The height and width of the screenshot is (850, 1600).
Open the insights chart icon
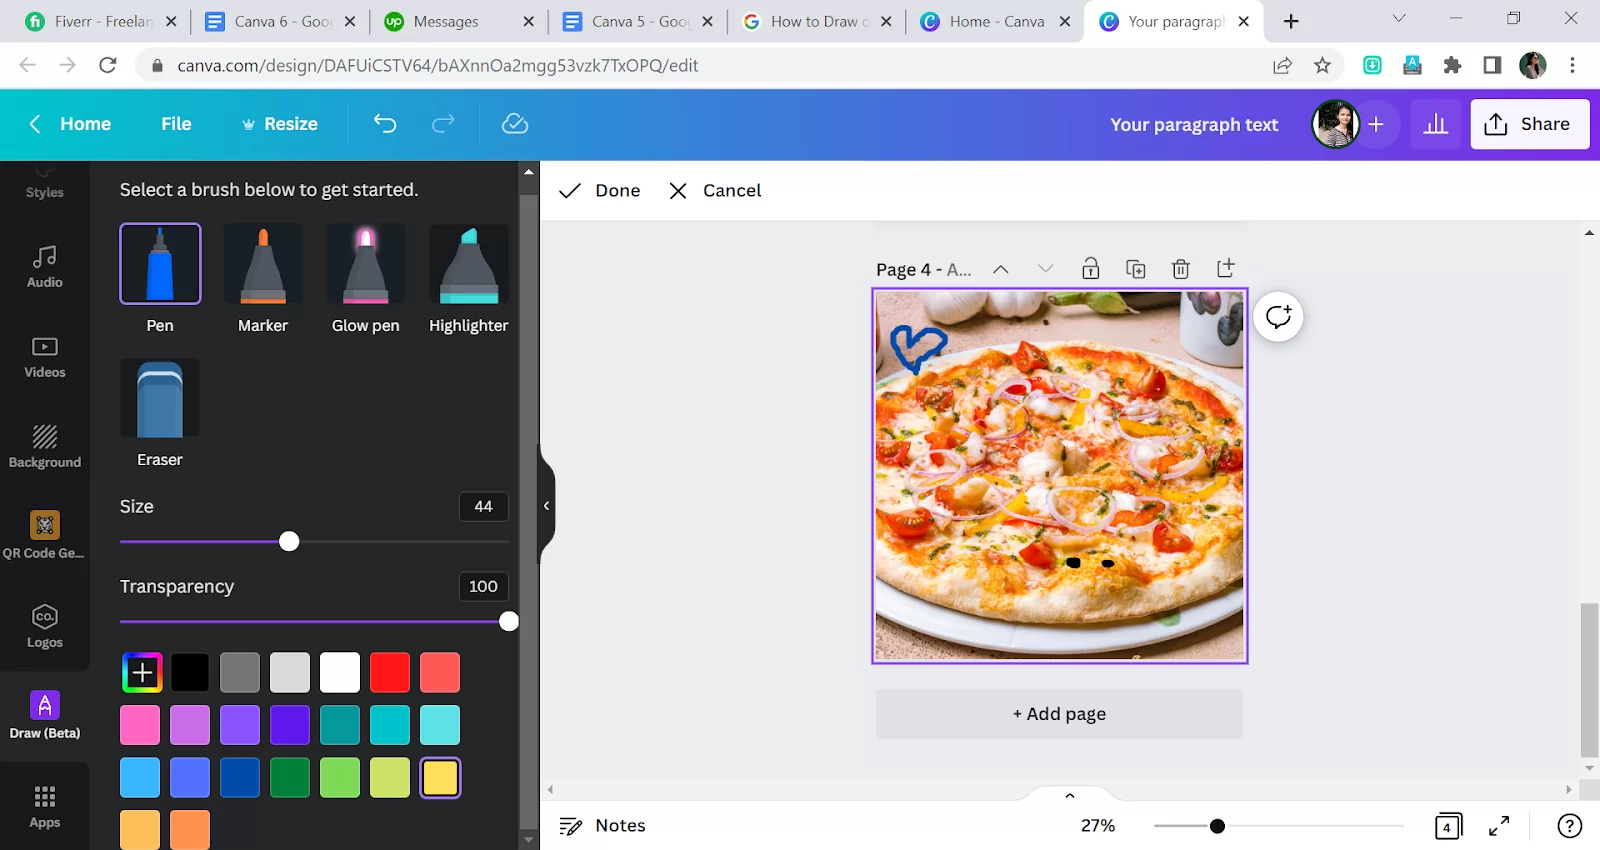click(x=1436, y=124)
